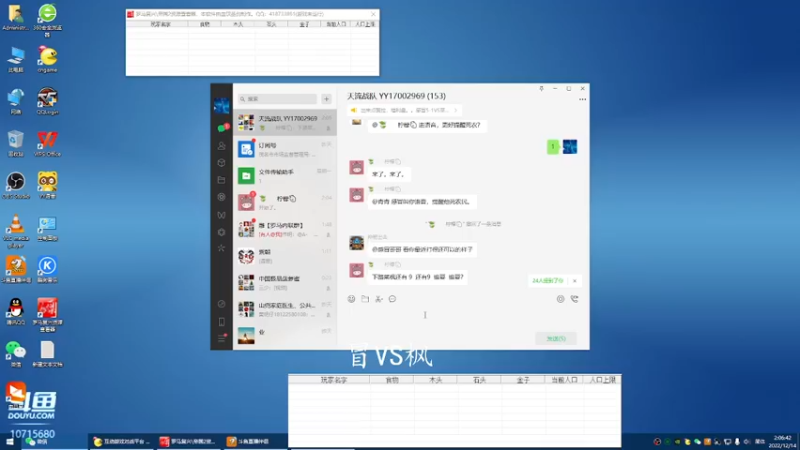Click volume speaker icon in system tray

pos(747,442)
